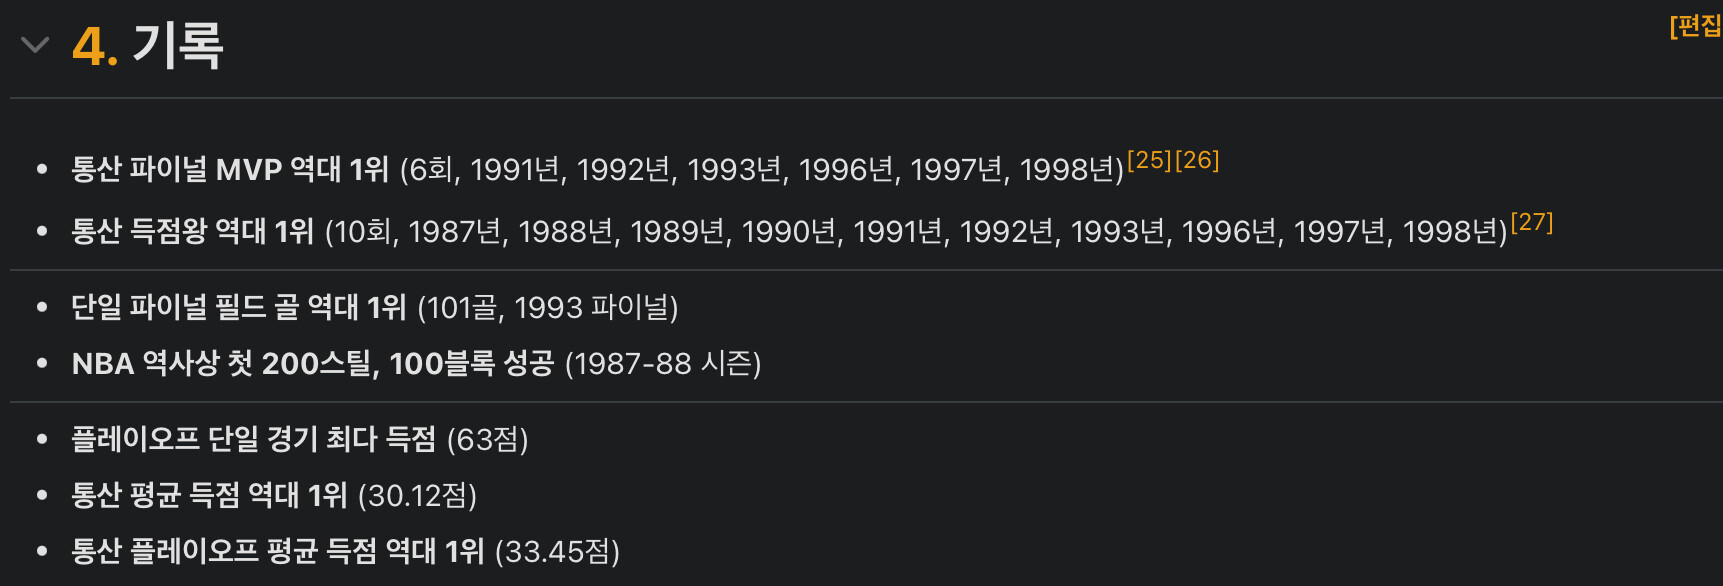Open the section number 4. anchor link
This screenshot has height=586, width=1723.
coord(95,47)
